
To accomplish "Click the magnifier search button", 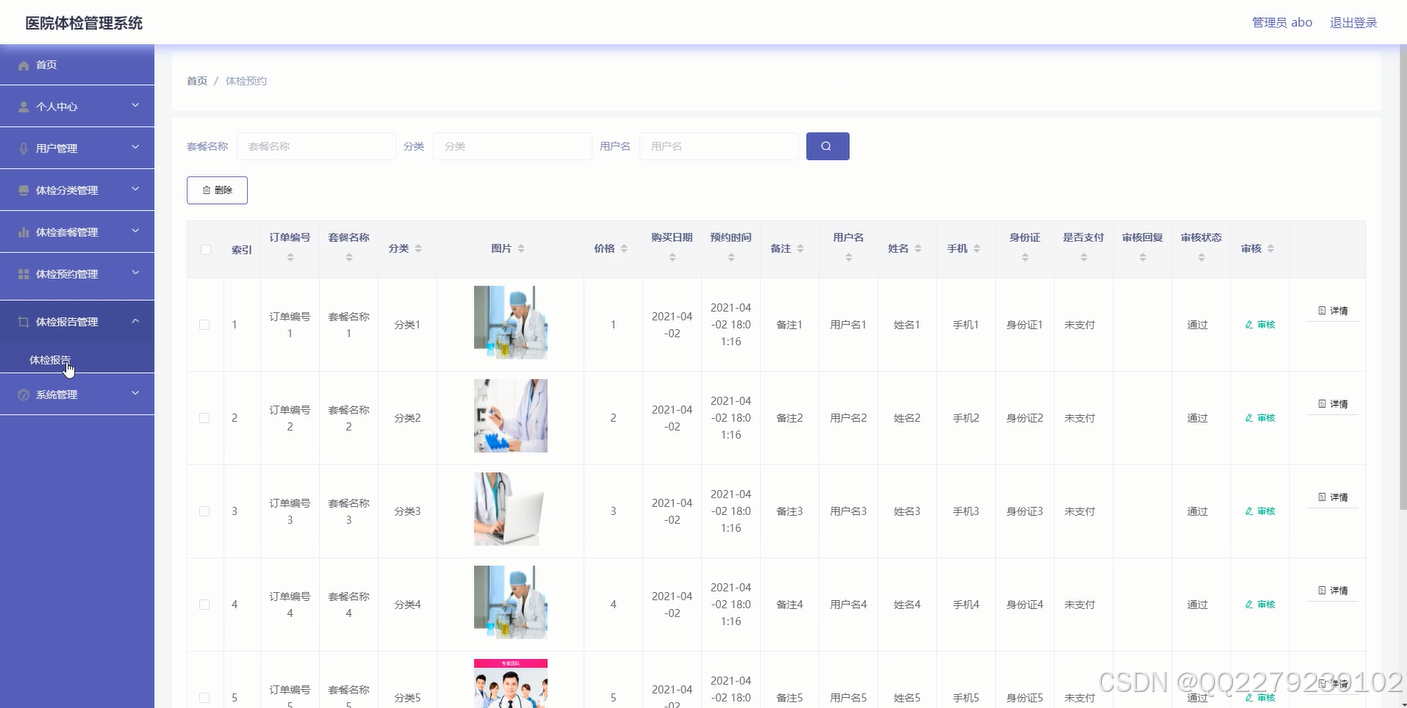I will coord(827,146).
